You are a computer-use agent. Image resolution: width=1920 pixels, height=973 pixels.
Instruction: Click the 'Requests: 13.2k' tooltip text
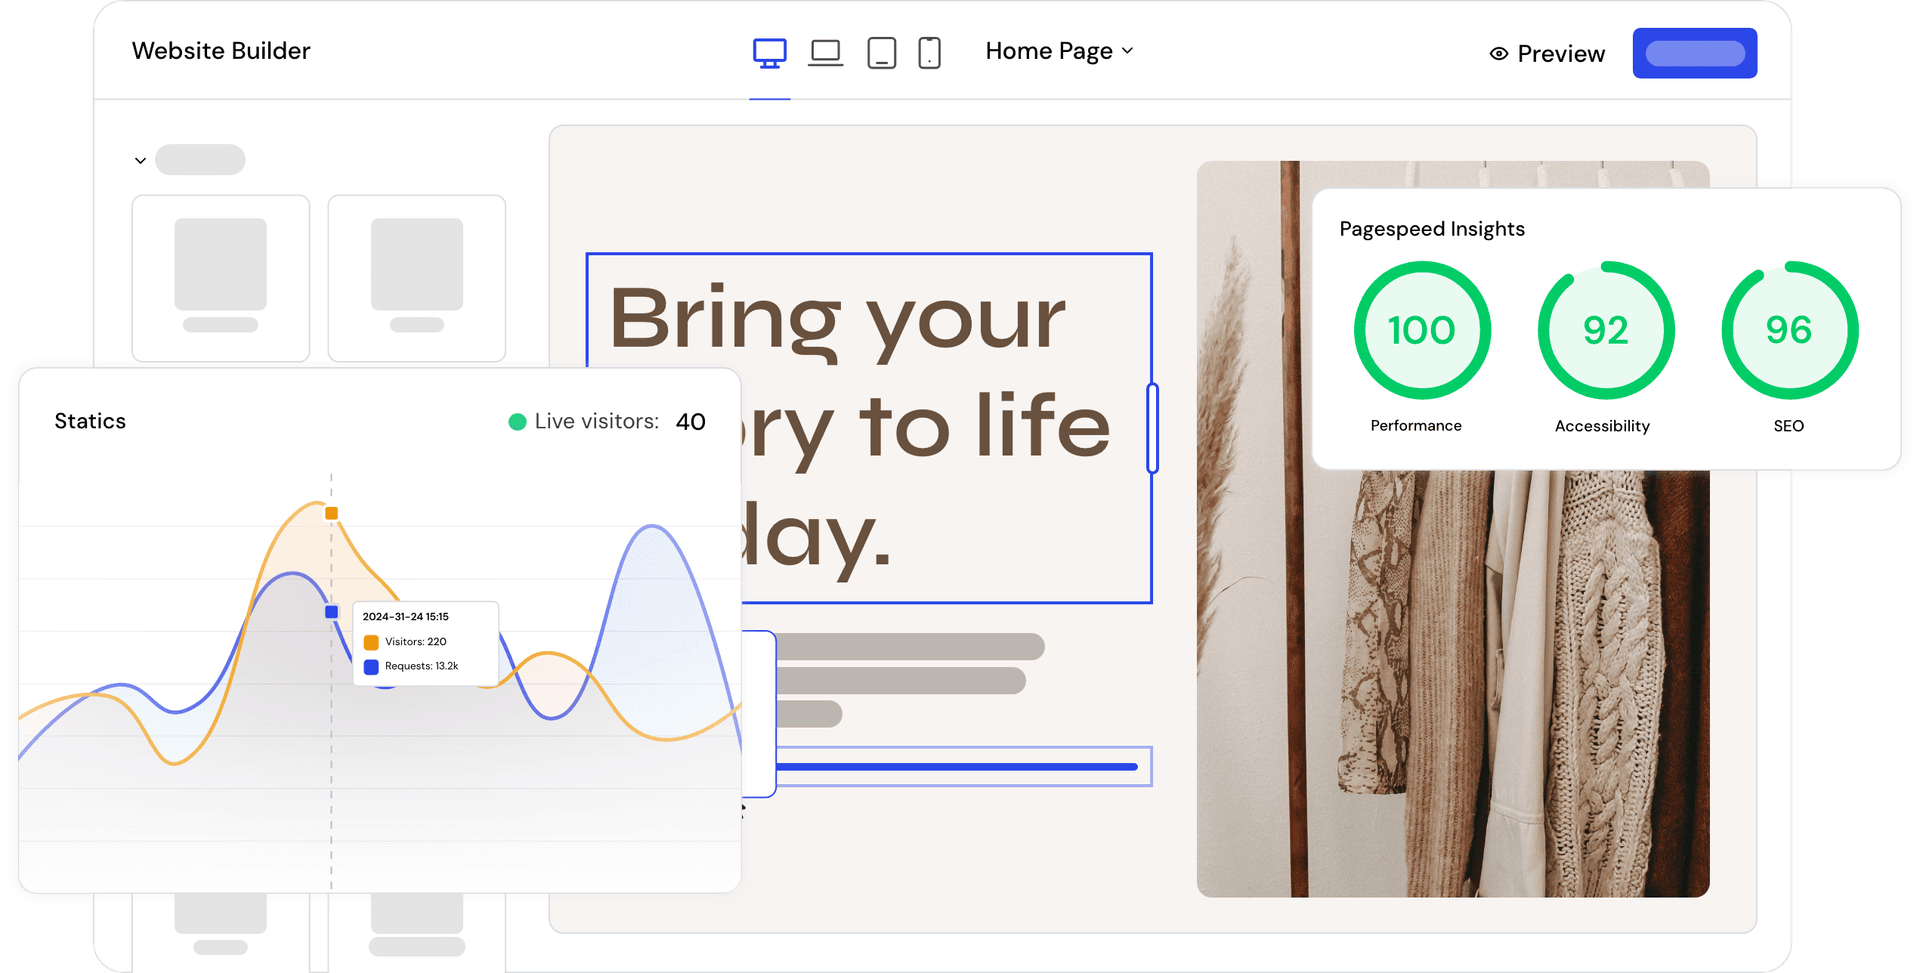coord(422,666)
